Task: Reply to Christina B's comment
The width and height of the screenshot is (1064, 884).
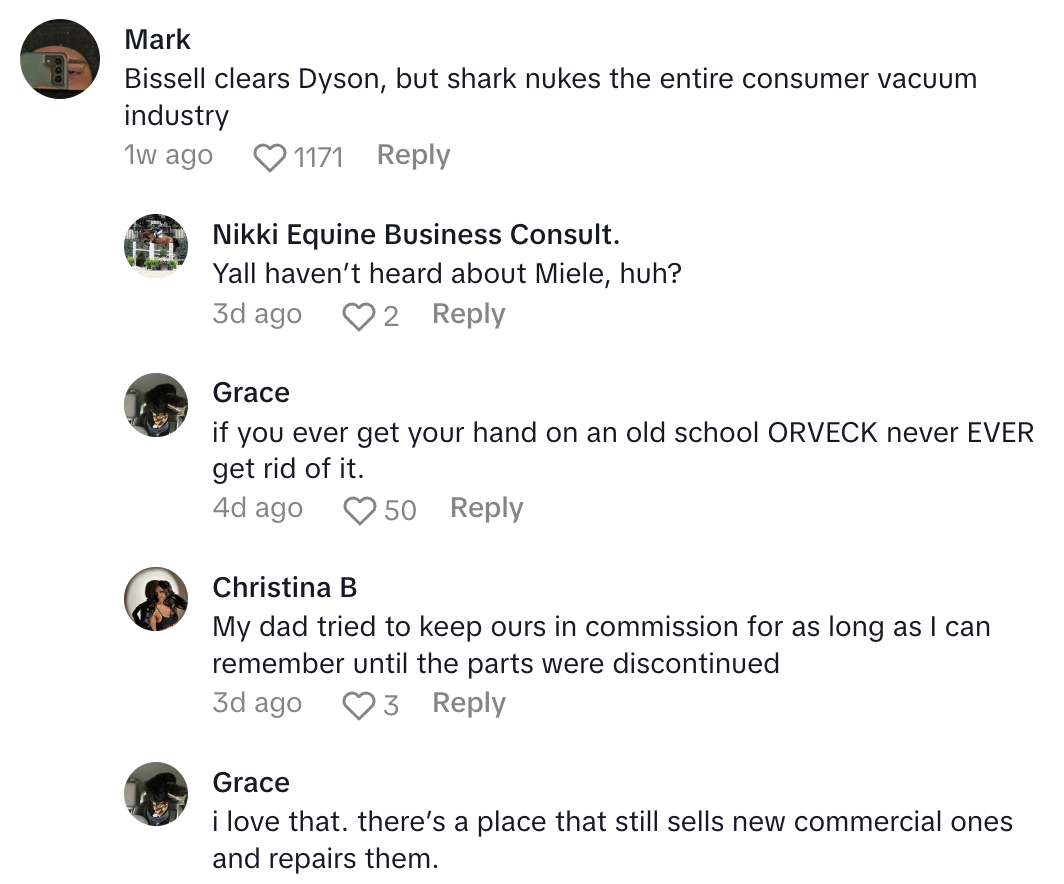Action: 468,703
